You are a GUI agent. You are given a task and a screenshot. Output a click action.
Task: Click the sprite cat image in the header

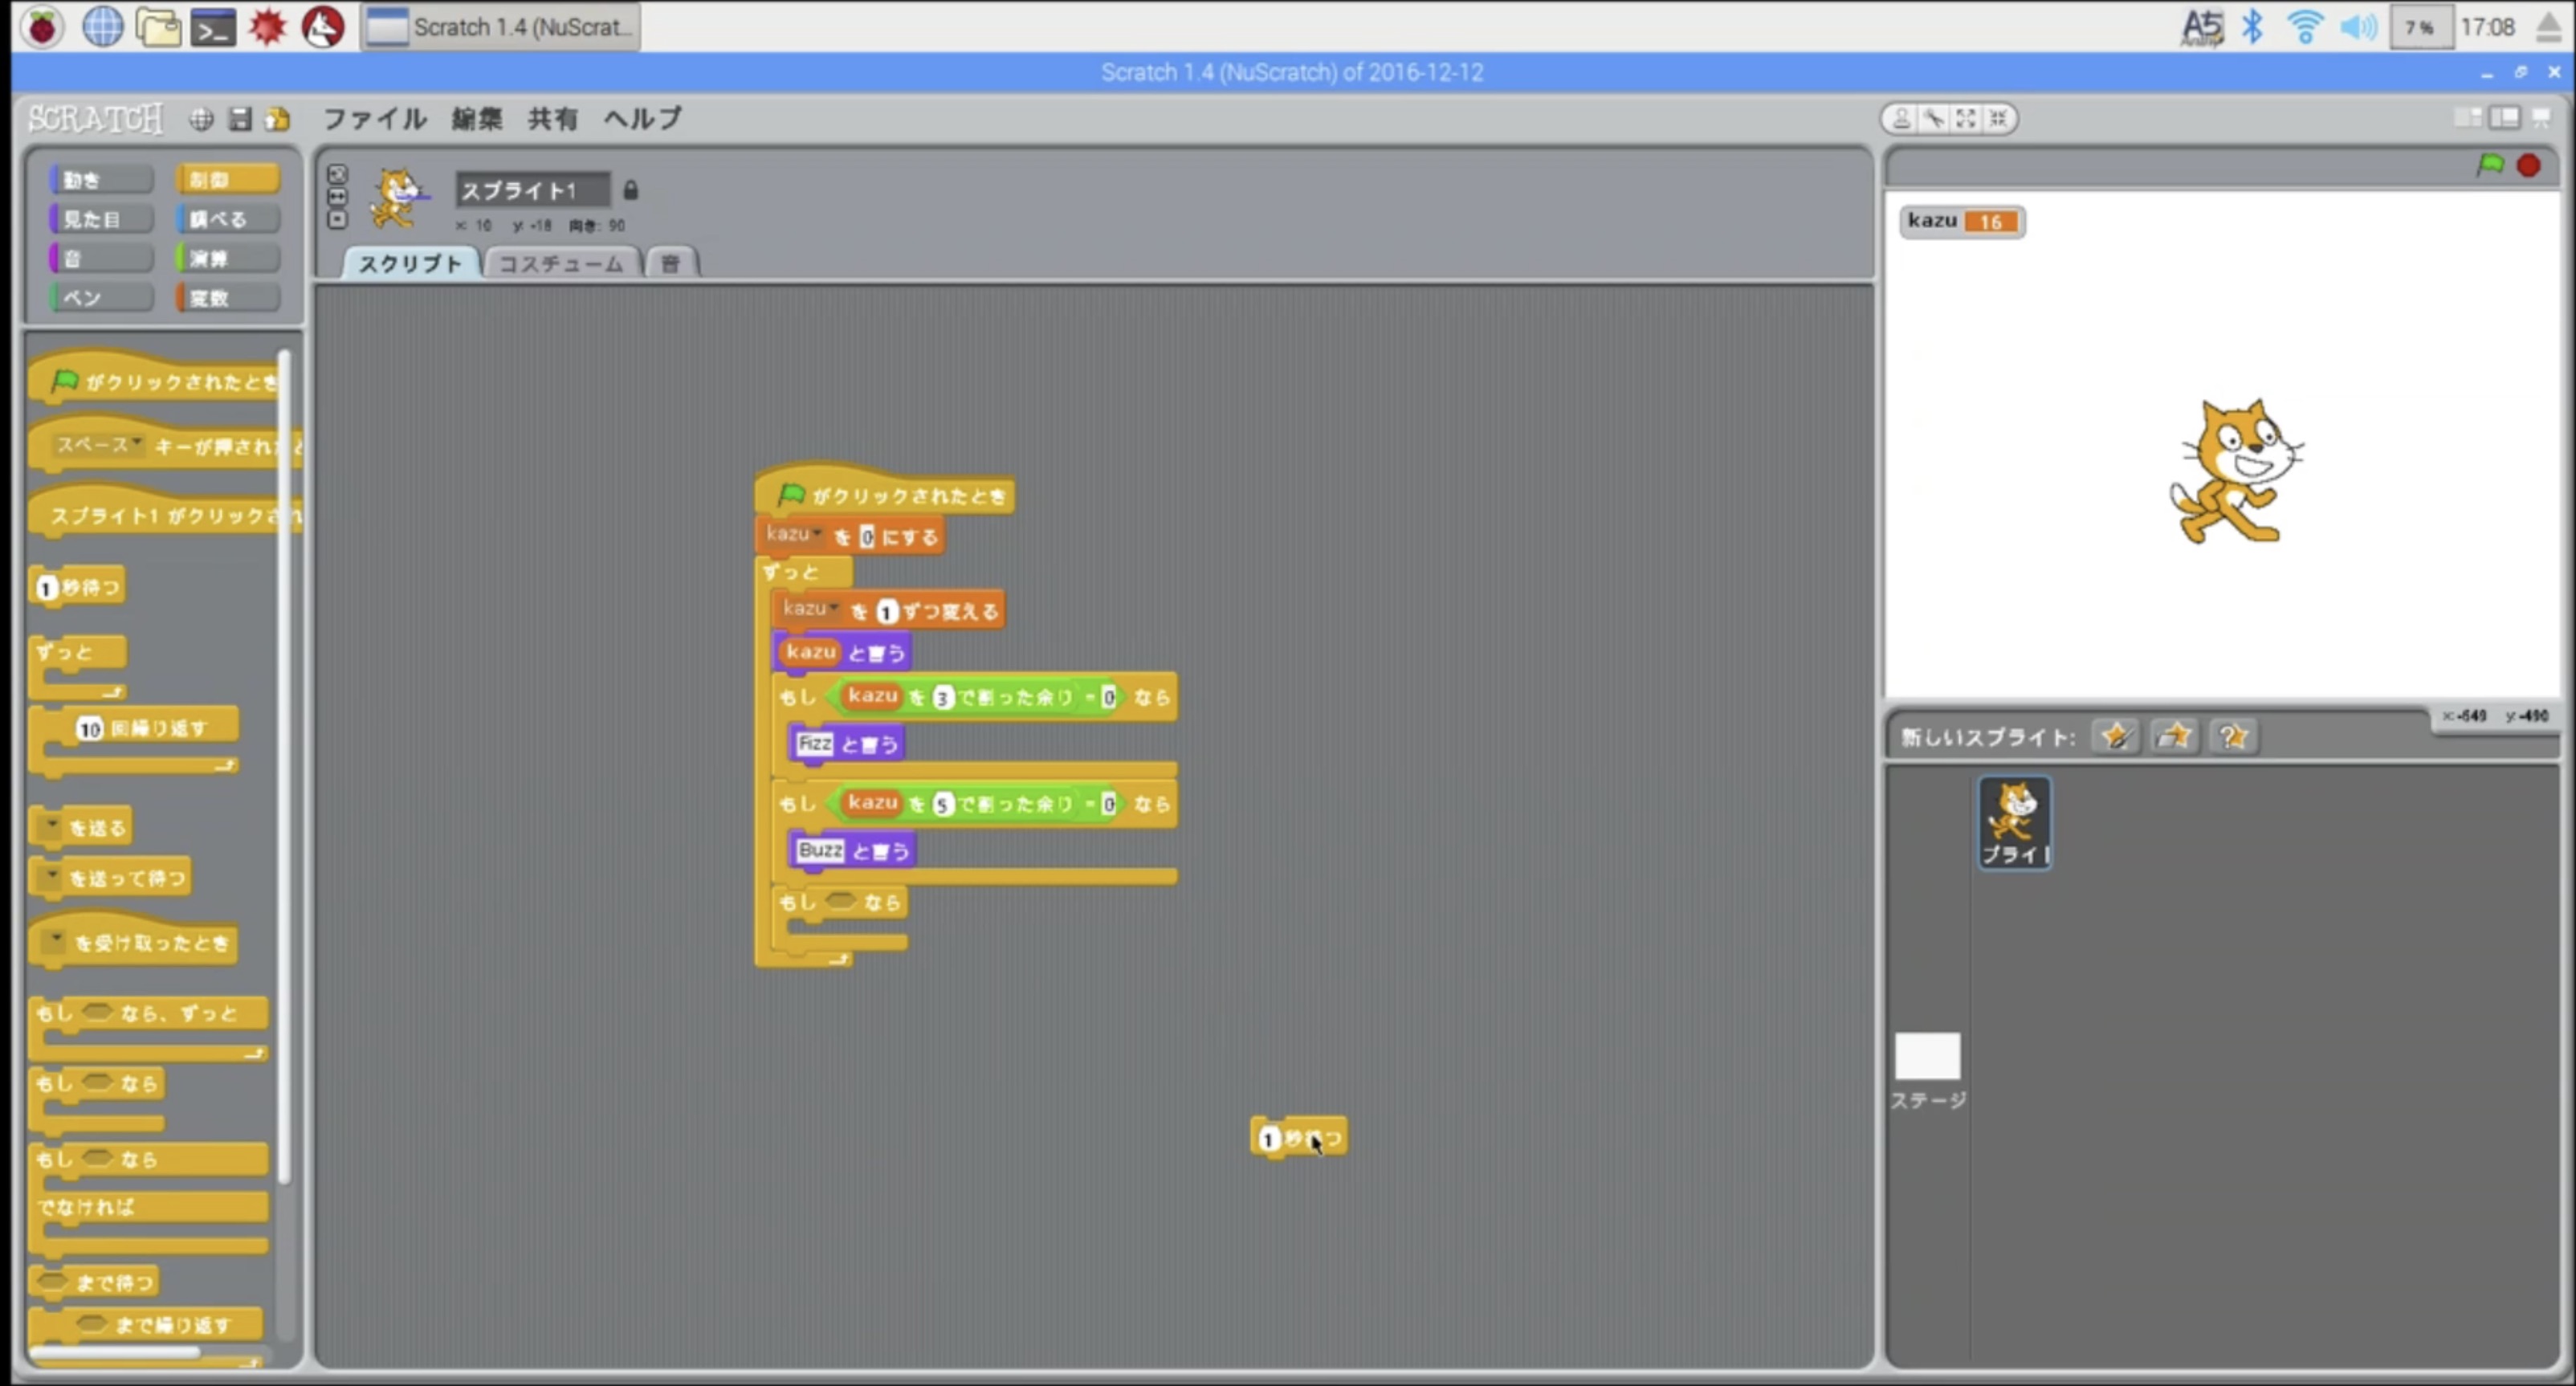pyautogui.click(x=398, y=198)
